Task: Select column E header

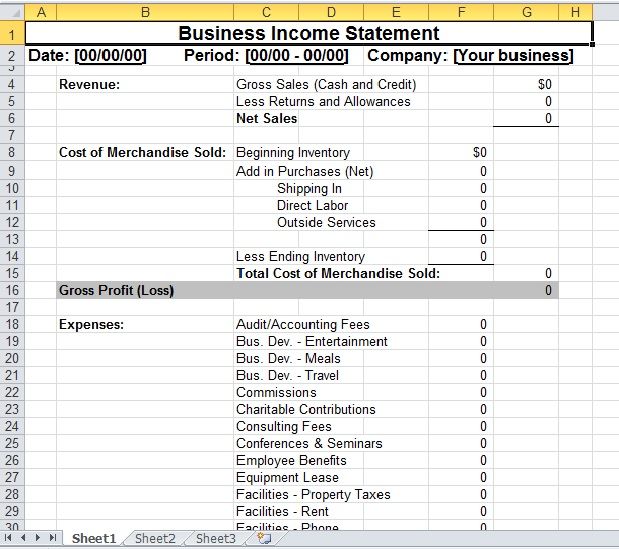Action: click(x=396, y=12)
